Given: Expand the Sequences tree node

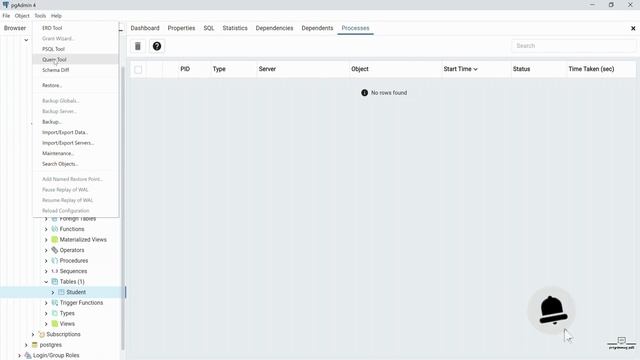Looking at the screenshot, I should 46,271.
